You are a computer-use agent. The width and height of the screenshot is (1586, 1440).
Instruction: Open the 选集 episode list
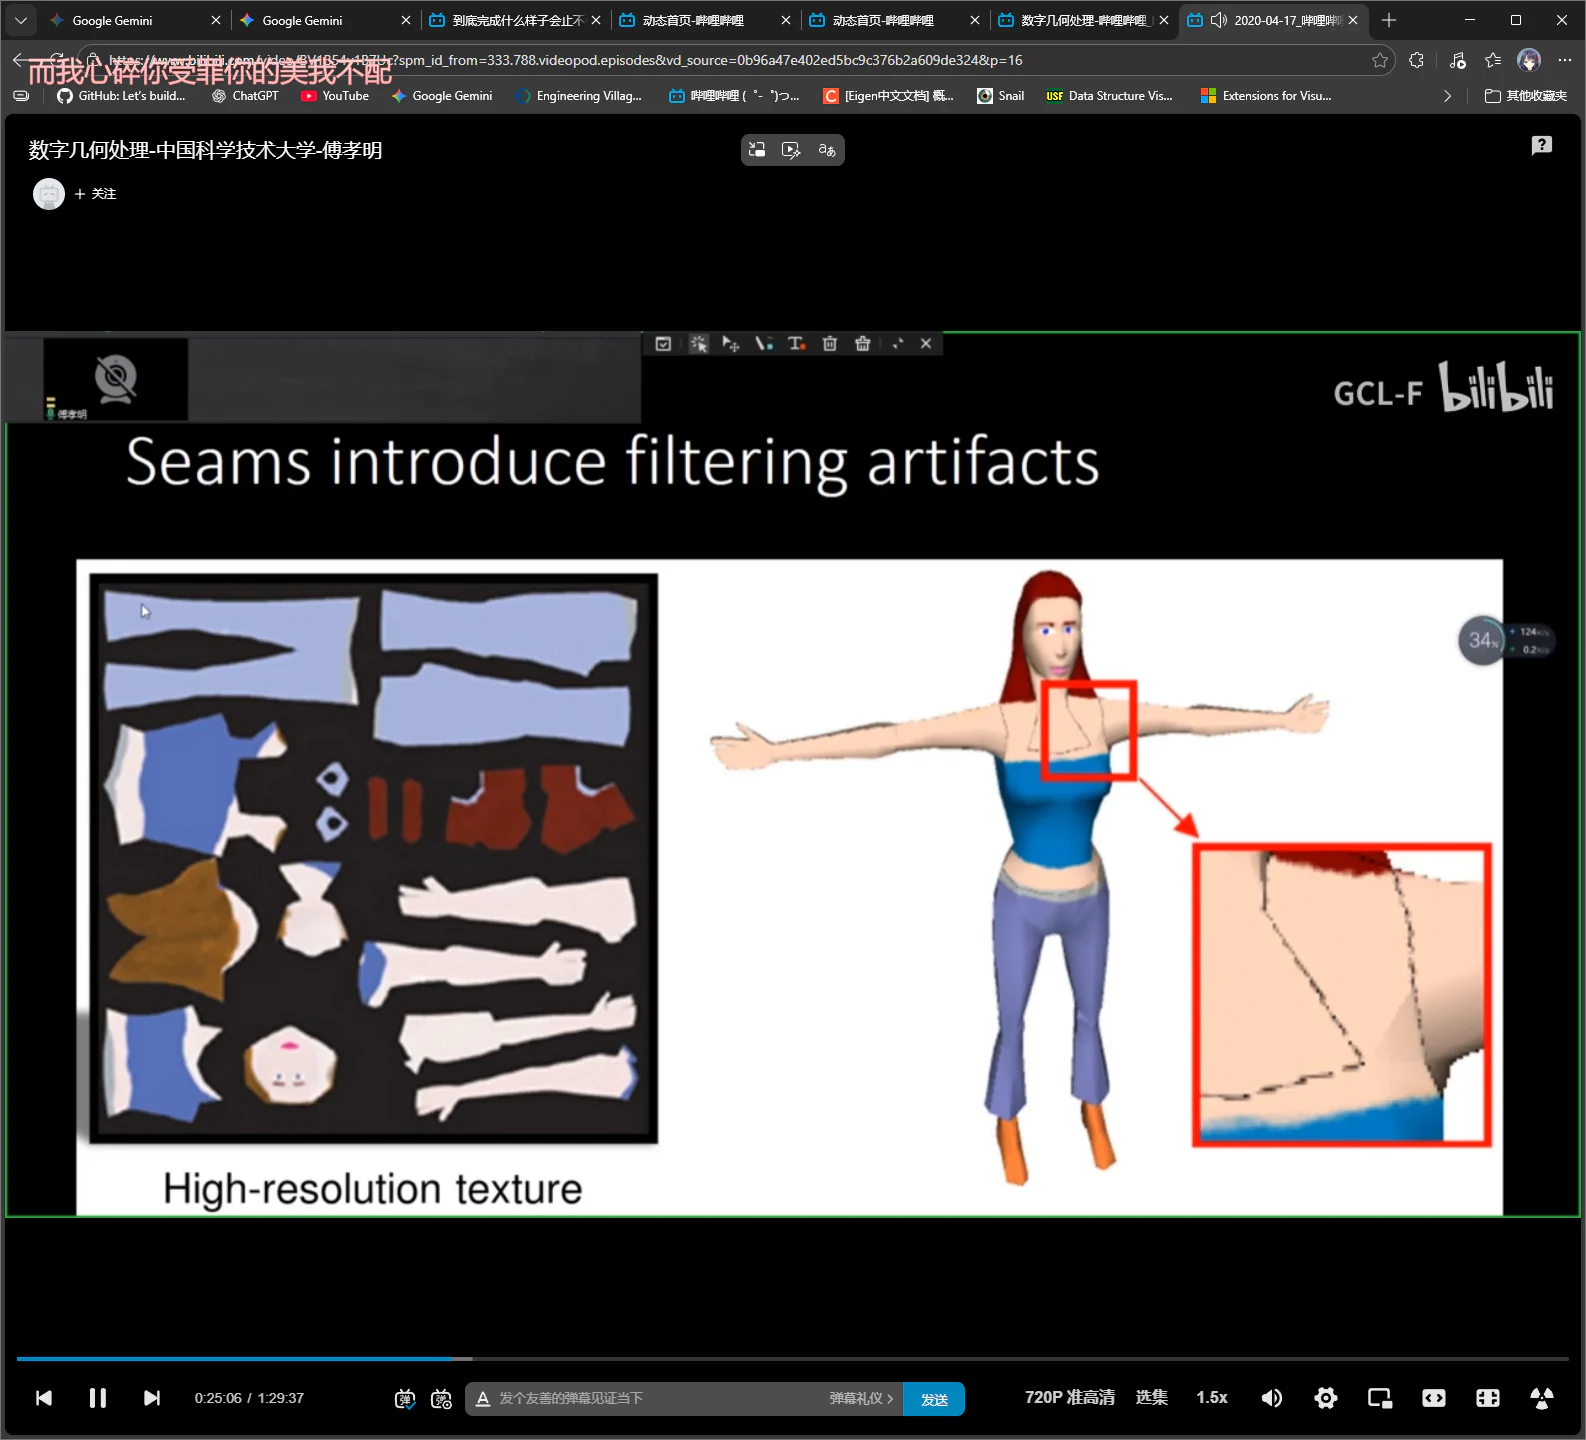pos(1152,1398)
